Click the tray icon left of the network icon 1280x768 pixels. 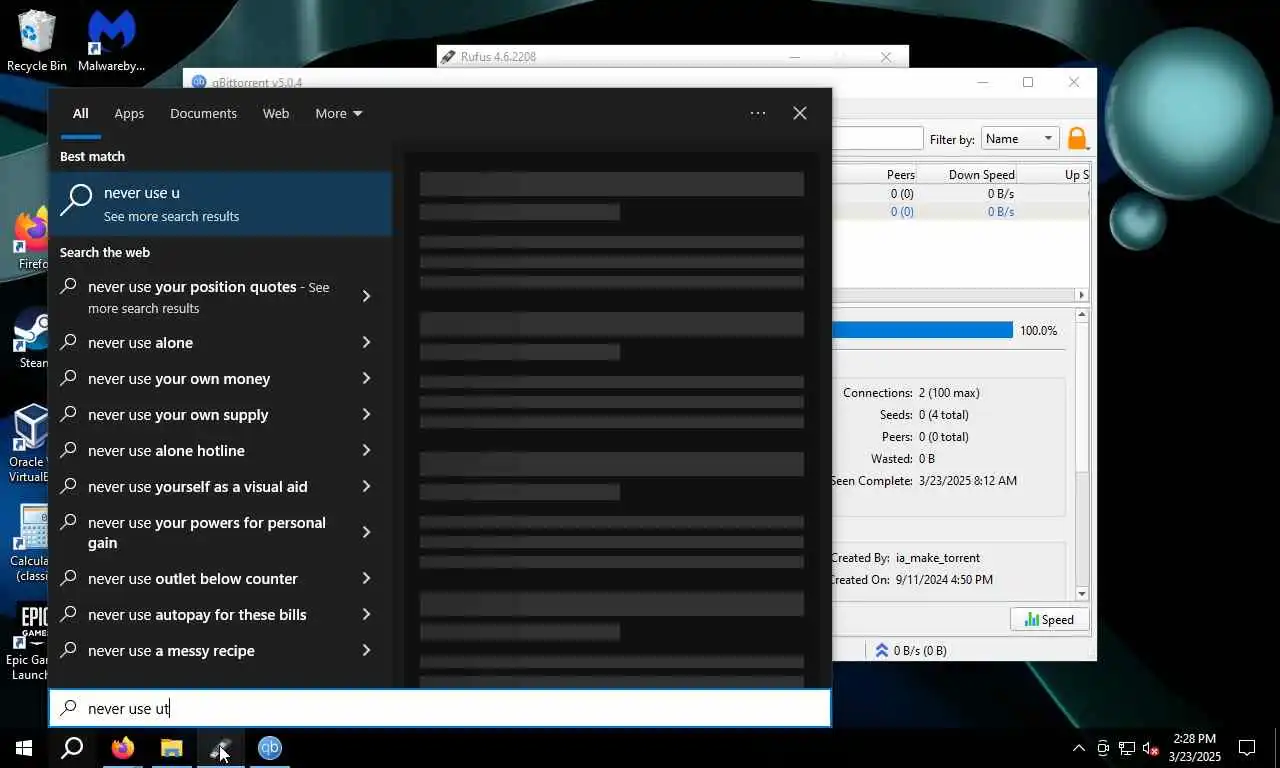[1103, 747]
